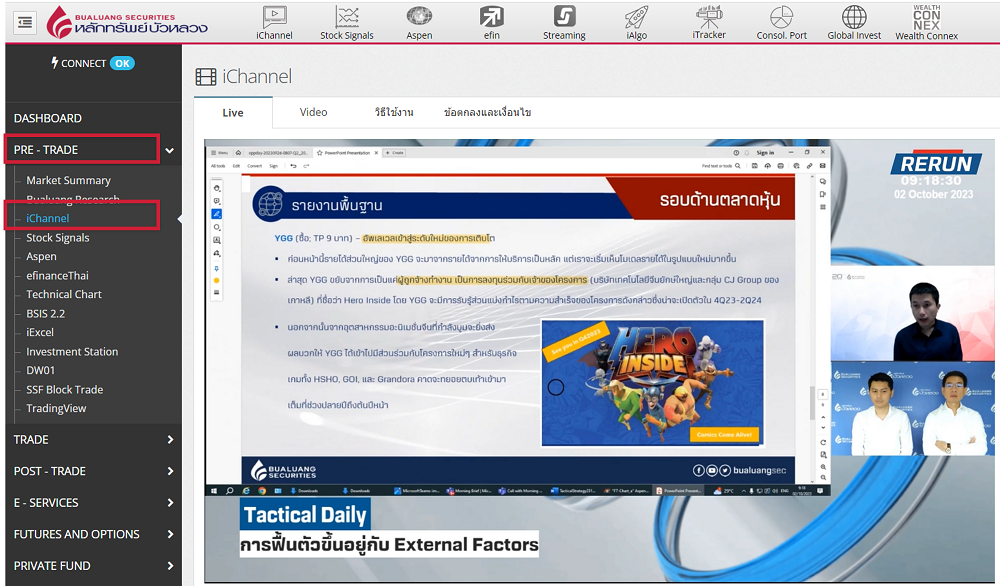Open iChannel from the top toolbar
1000x586 pixels.
[274, 23]
